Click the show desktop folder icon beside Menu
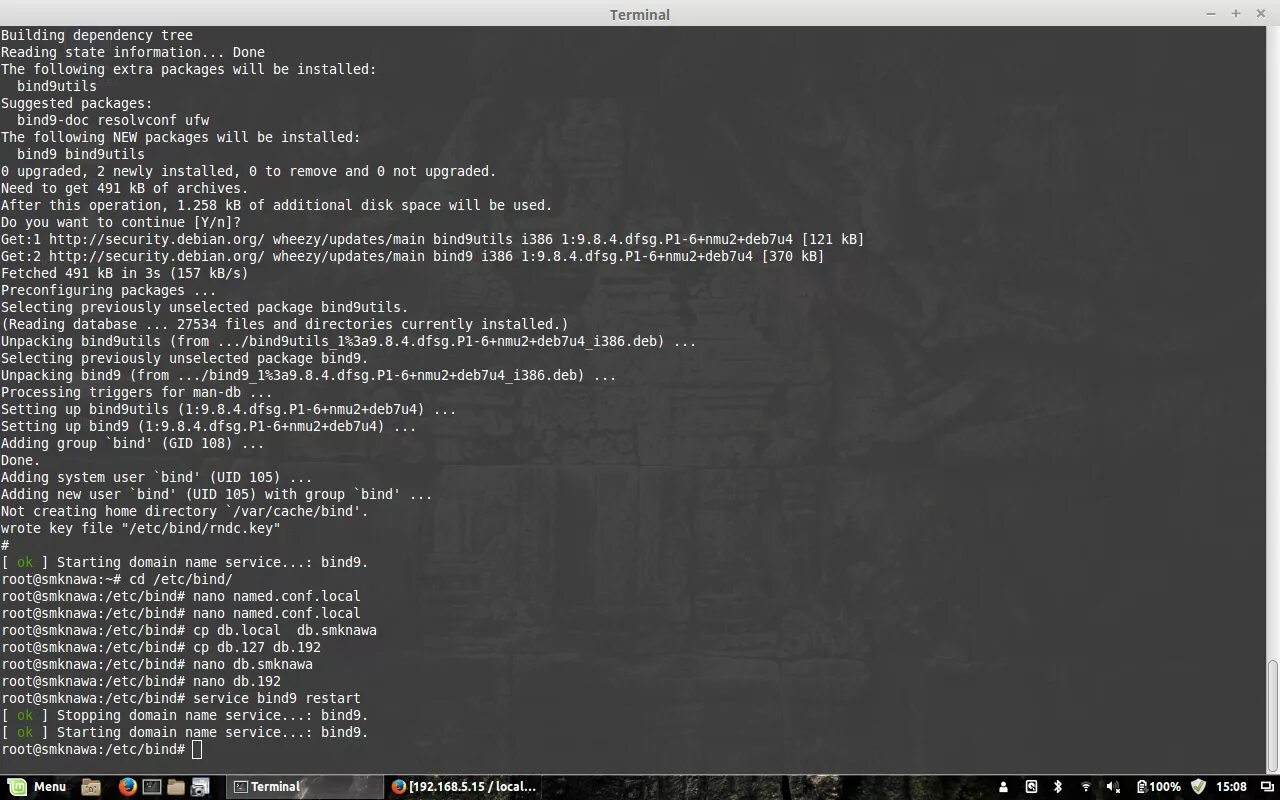 coord(91,787)
